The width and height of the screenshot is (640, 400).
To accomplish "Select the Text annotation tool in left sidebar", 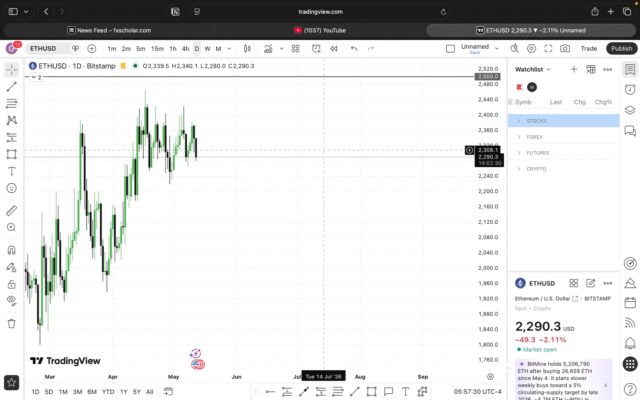I will coord(11,171).
